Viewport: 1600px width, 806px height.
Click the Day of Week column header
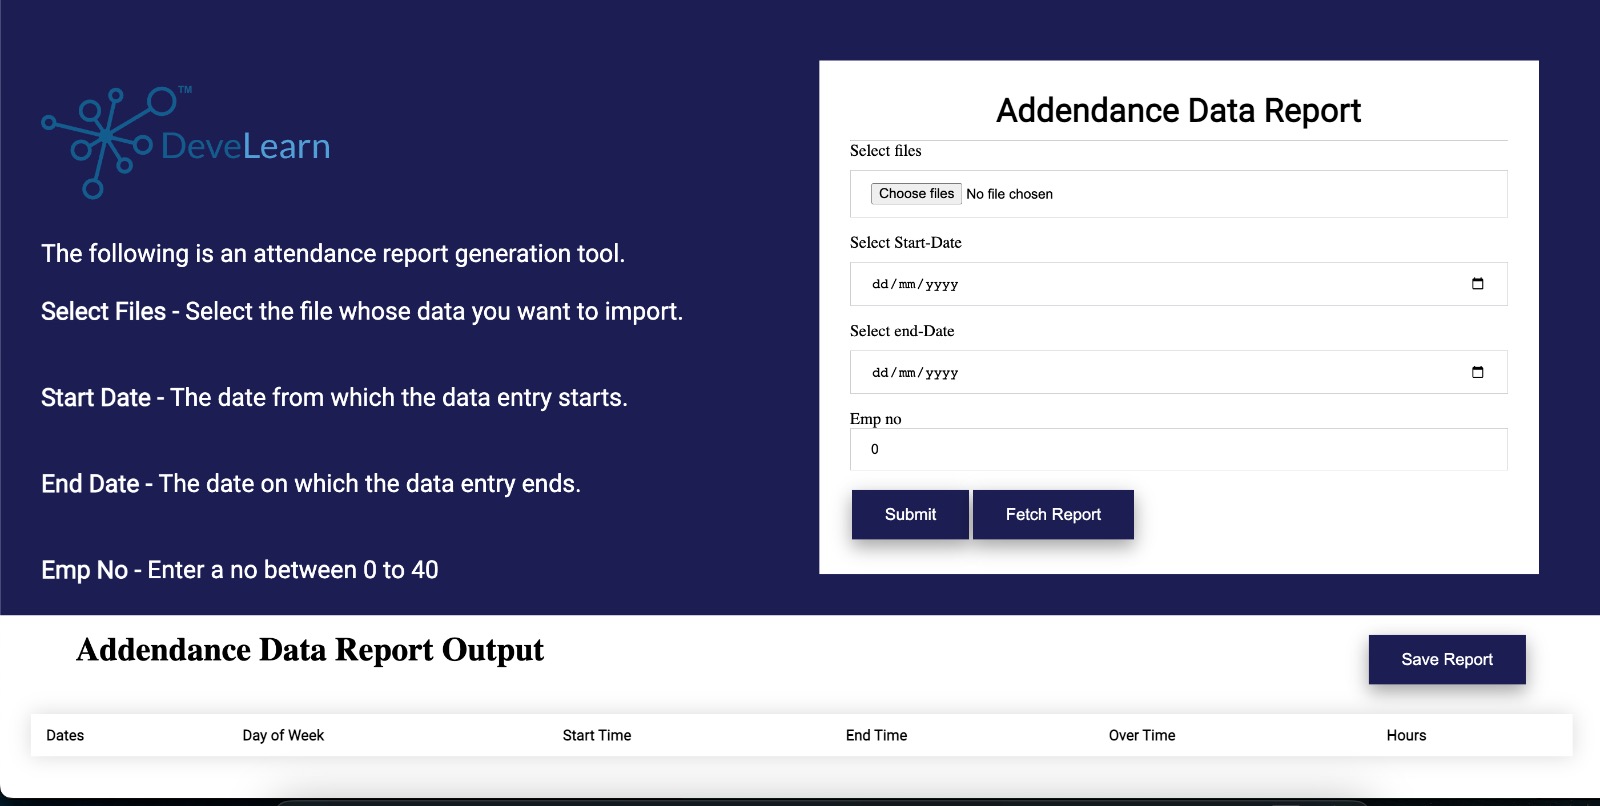pyautogui.click(x=283, y=735)
